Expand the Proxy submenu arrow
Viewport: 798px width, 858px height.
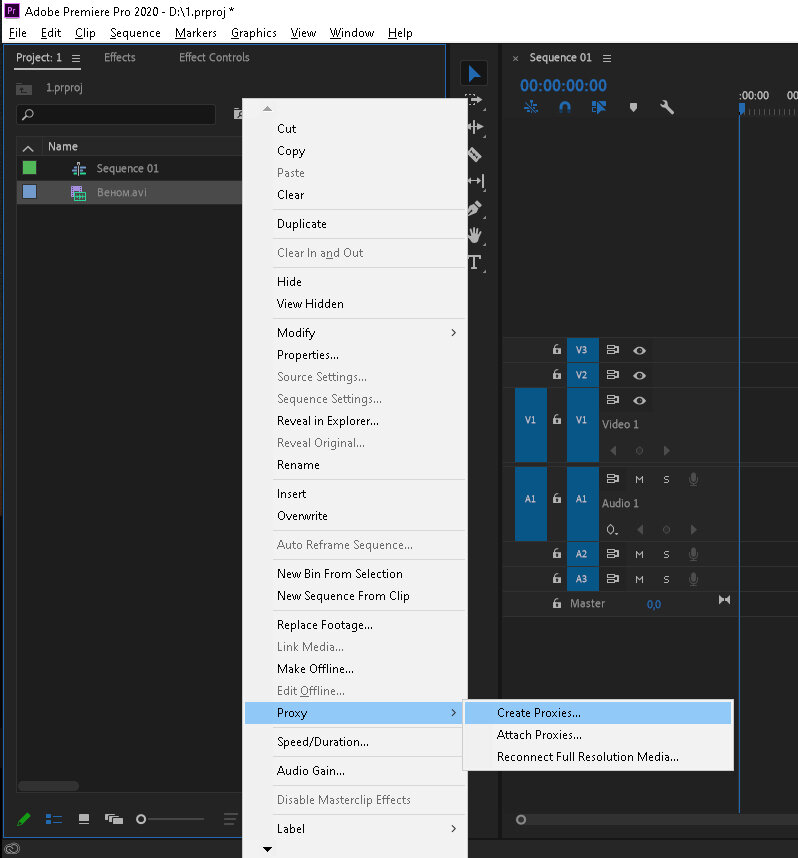click(453, 712)
